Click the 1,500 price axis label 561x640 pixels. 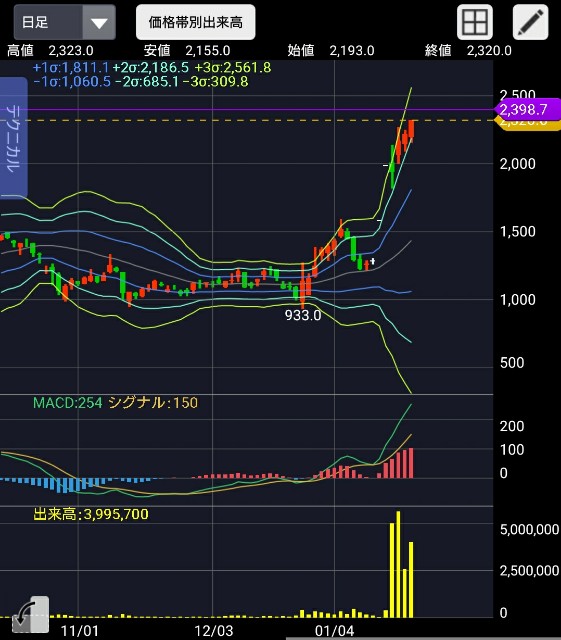coord(517,232)
